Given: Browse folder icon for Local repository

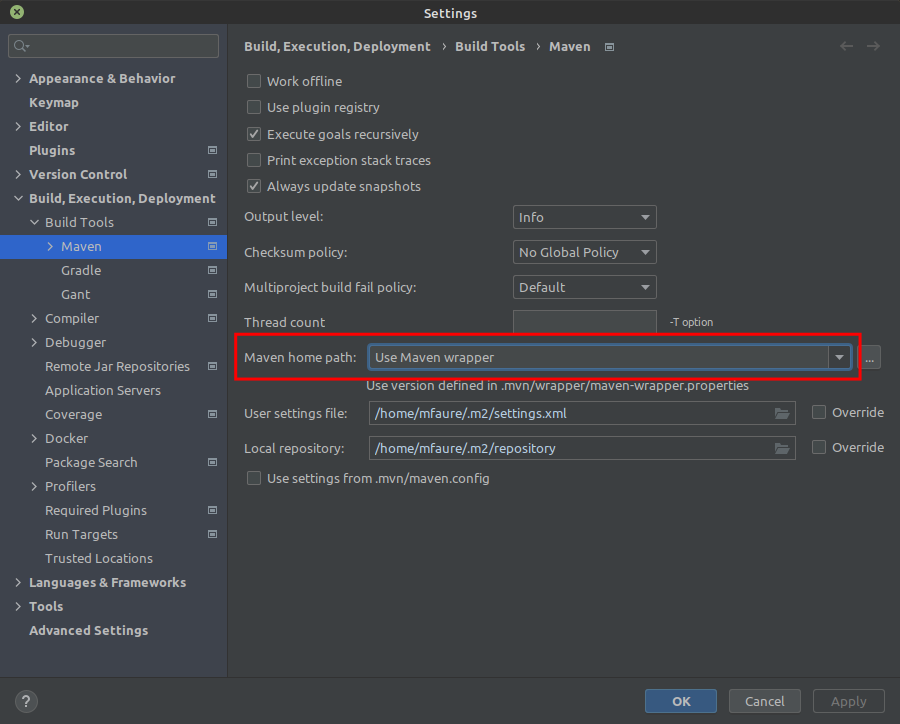Looking at the screenshot, I should [x=782, y=448].
